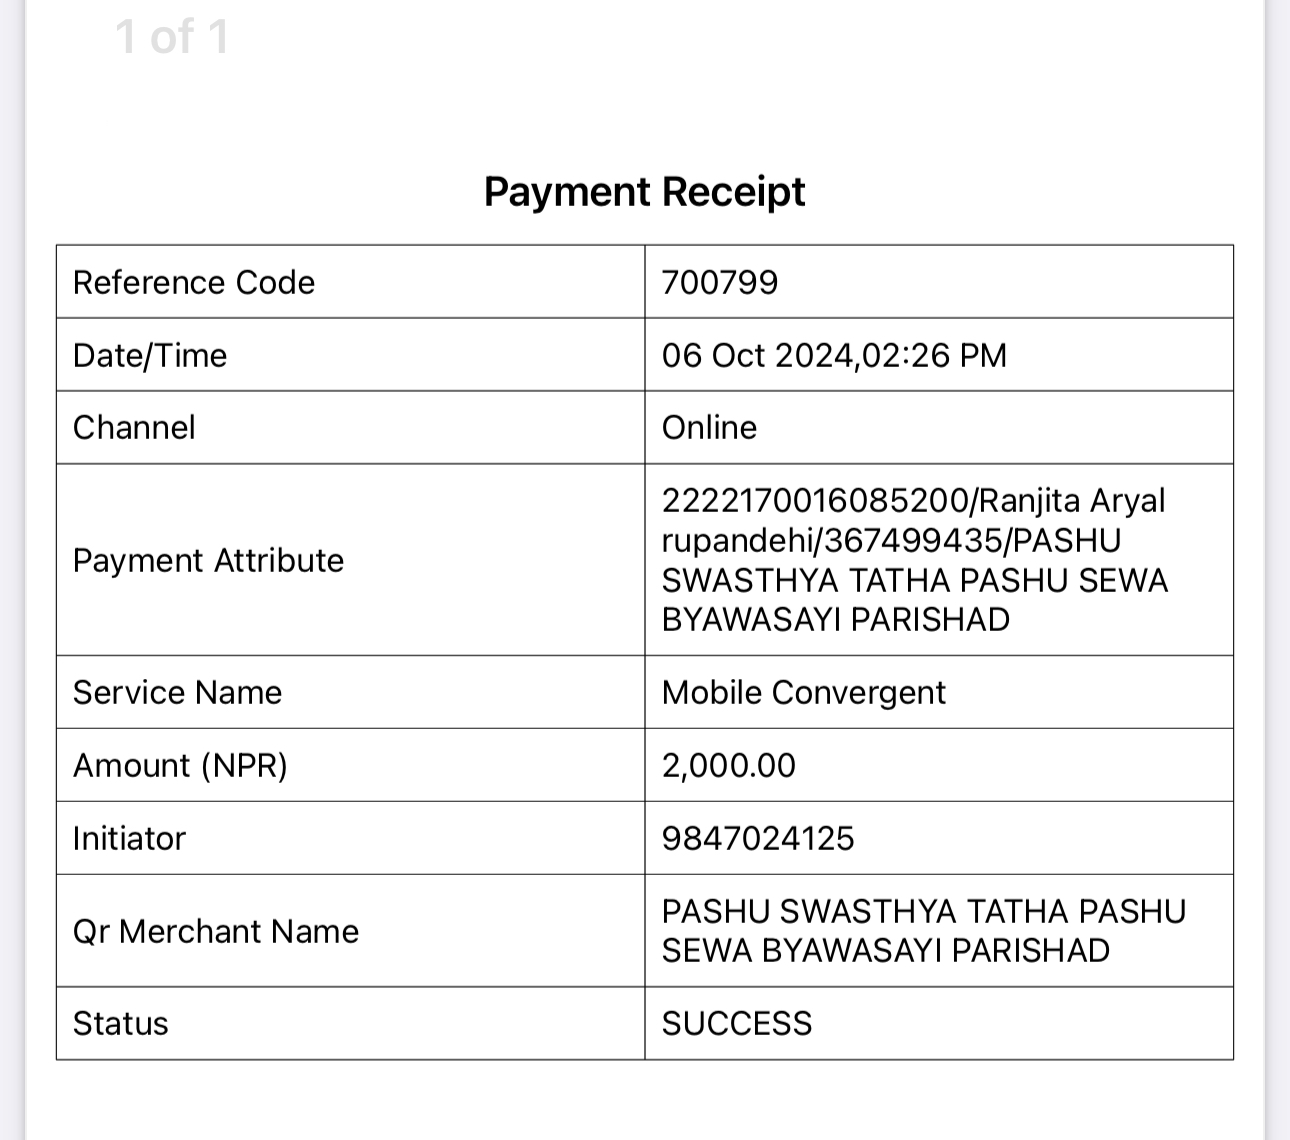The width and height of the screenshot is (1290, 1140).
Task: Select the date 06 Oct 2024,02:26 PM
Action: tap(834, 355)
